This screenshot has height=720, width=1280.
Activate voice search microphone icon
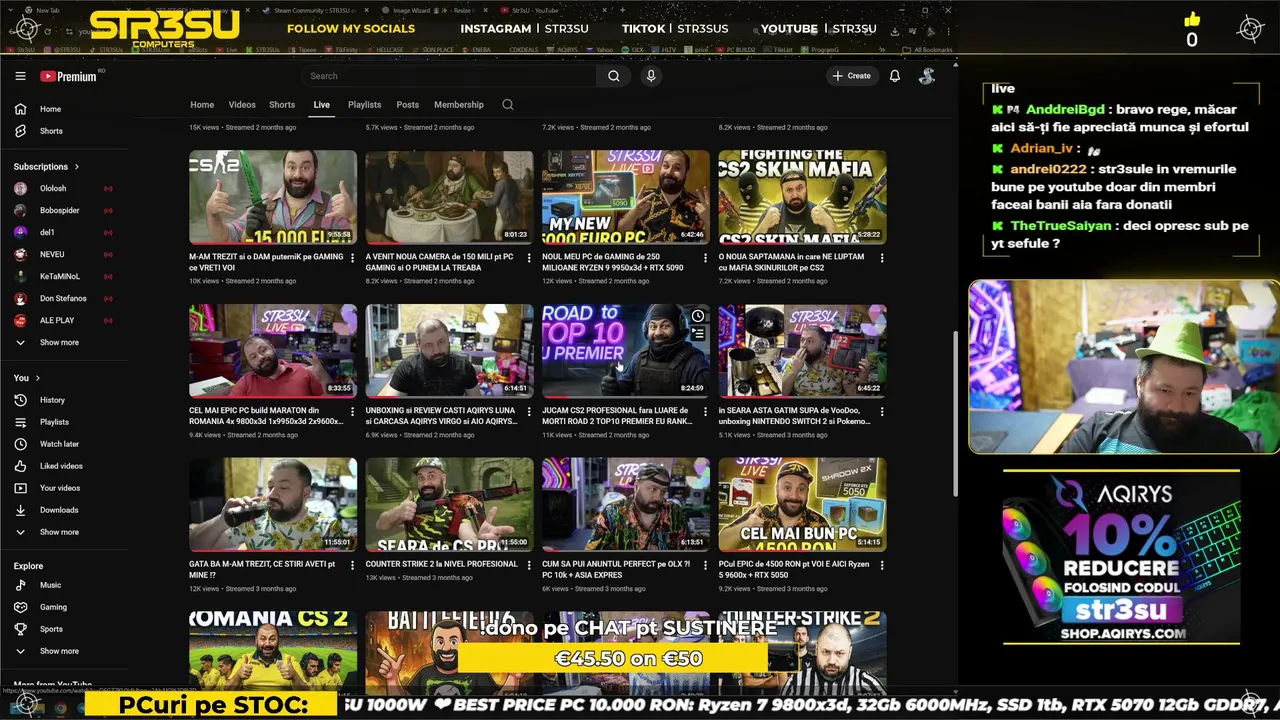(x=651, y=76)
